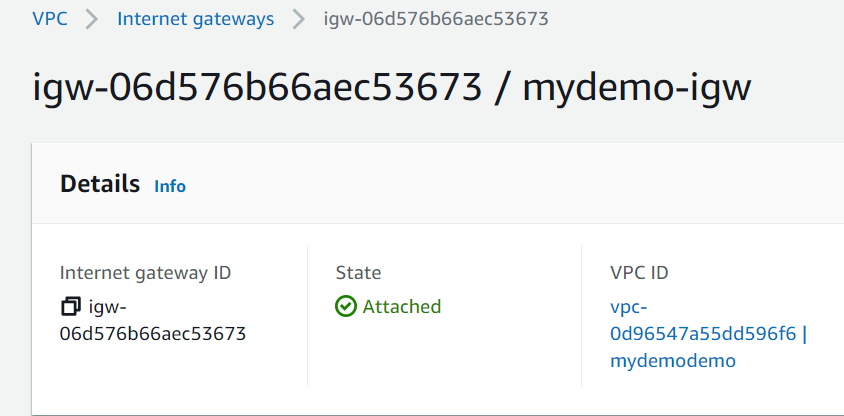Open the Internet gateways breadcrumb
The height and width of the screenshot is (416, 844).
(195, 19)
